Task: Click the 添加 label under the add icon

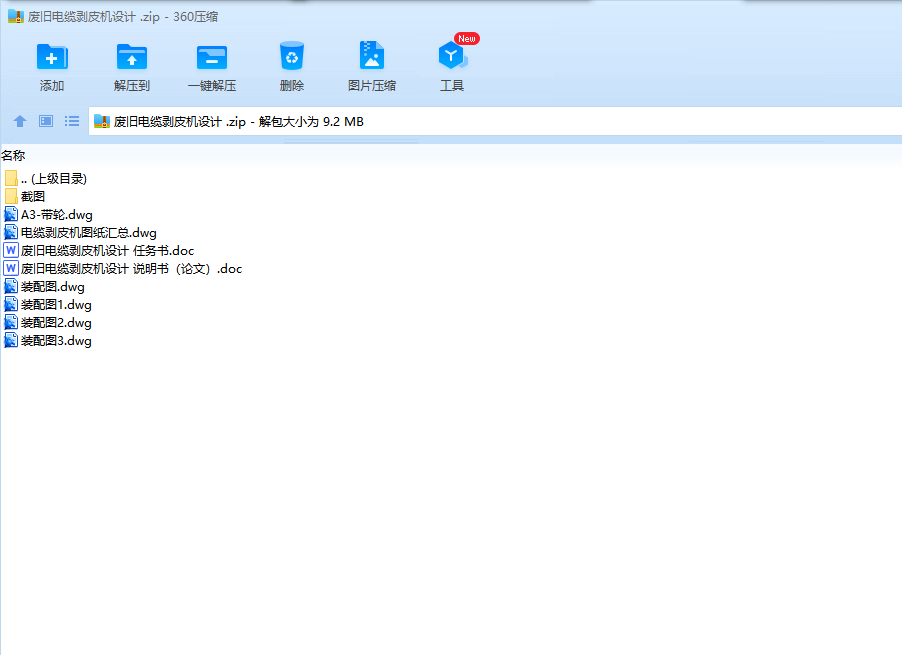Action: click(52, 86)
